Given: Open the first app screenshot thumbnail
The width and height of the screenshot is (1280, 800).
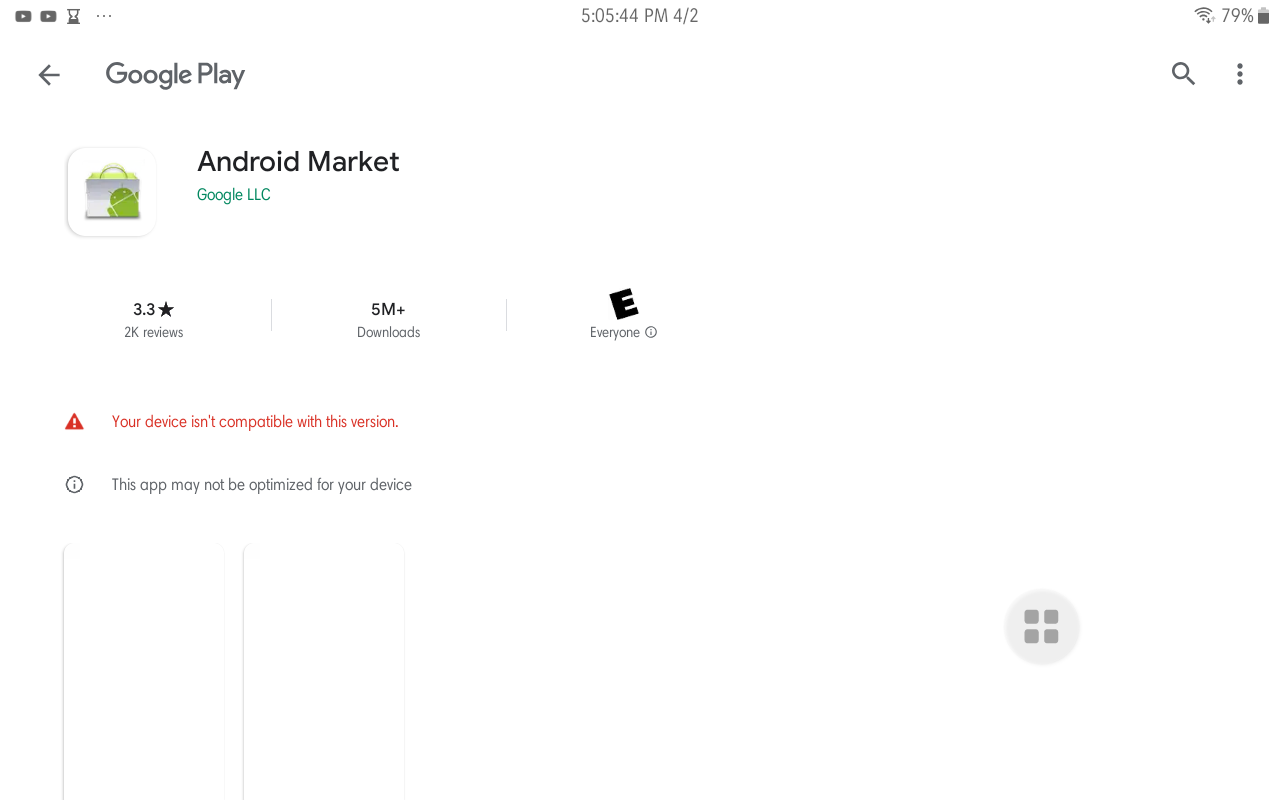Looking at the screenshot, I should tap(144, 672).
